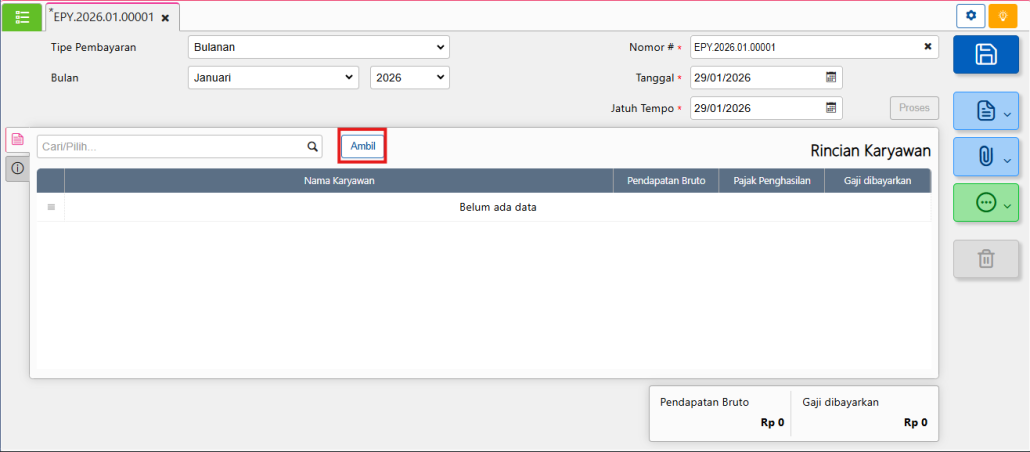1030x452 pixels.
Task: Click the grey trash delete icon
Action: (985, 259)
